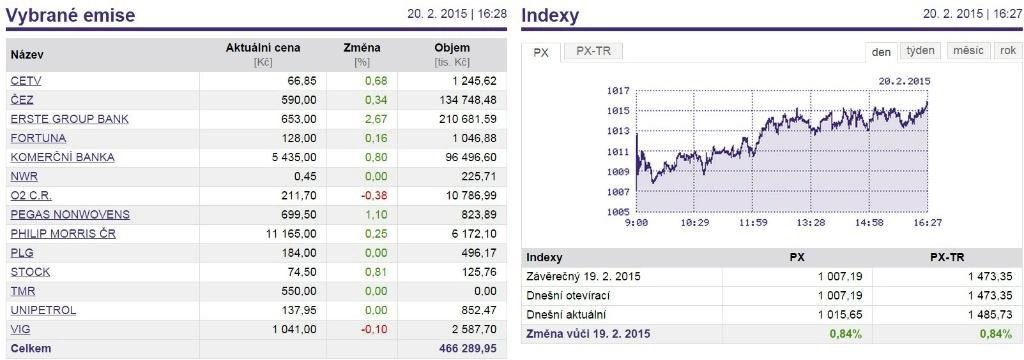Select the PX index tab

tap(541, 52)
